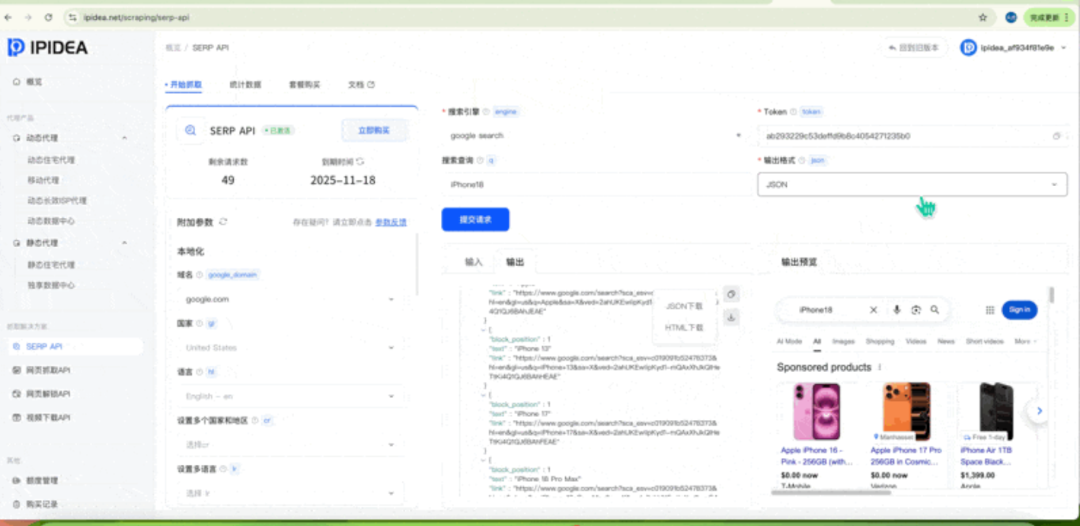Switch to the 输入 tab

click(474, 262)
